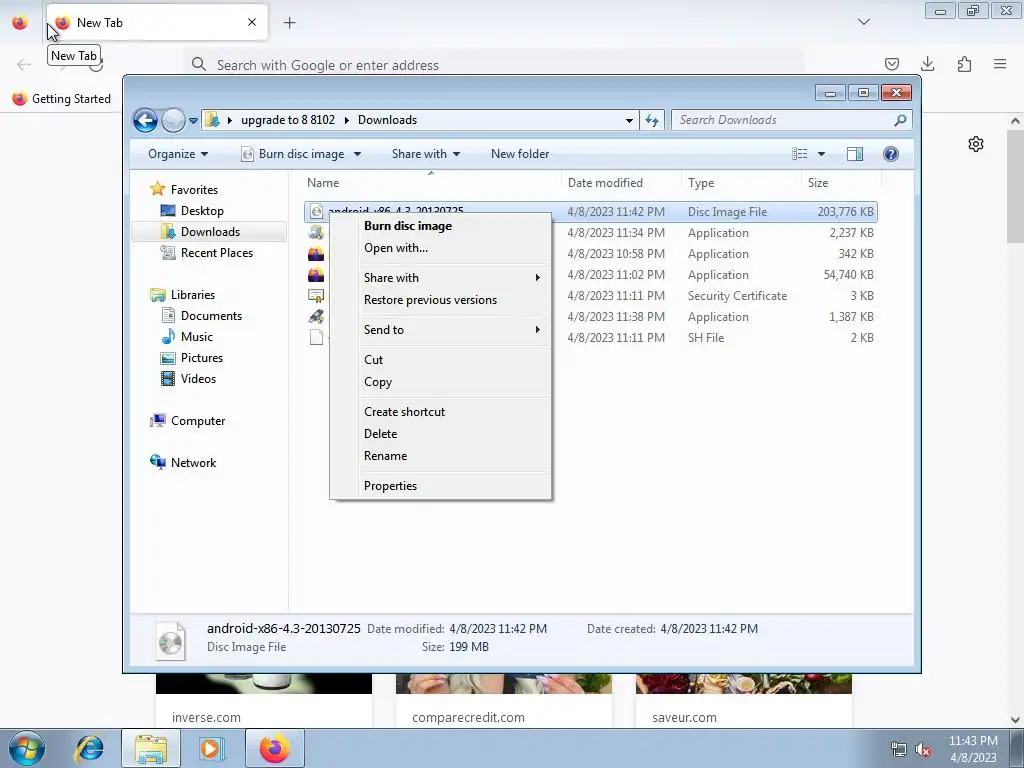Select the SH File blank document icon

coord(316,338)
